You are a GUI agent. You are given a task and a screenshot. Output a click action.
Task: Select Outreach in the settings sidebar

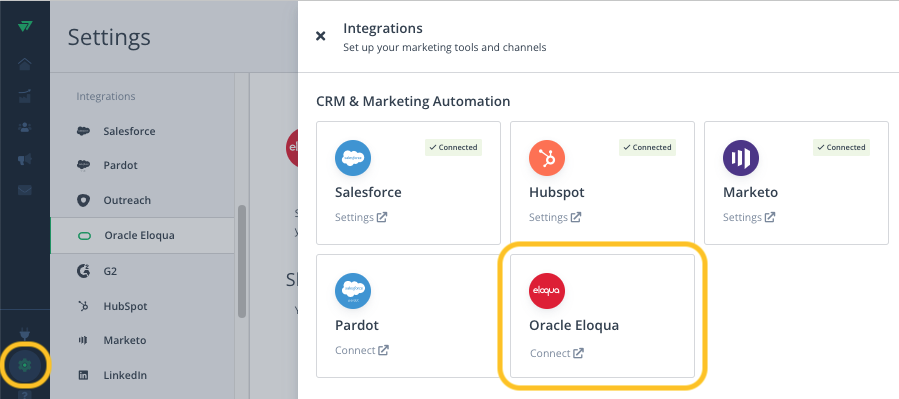(x=142, y=200)
